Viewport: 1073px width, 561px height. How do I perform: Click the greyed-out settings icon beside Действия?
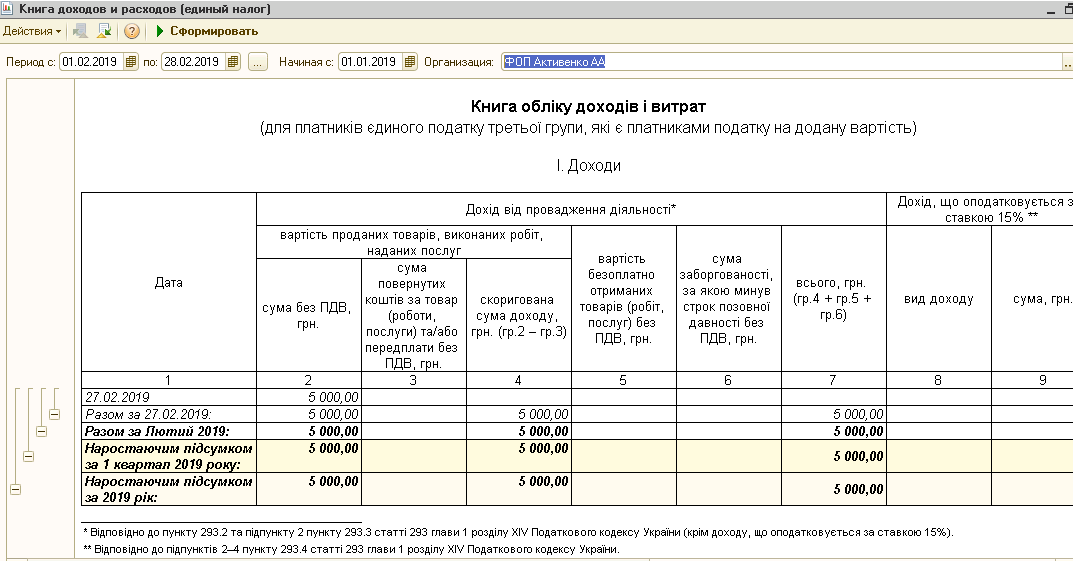coord(81,31)
